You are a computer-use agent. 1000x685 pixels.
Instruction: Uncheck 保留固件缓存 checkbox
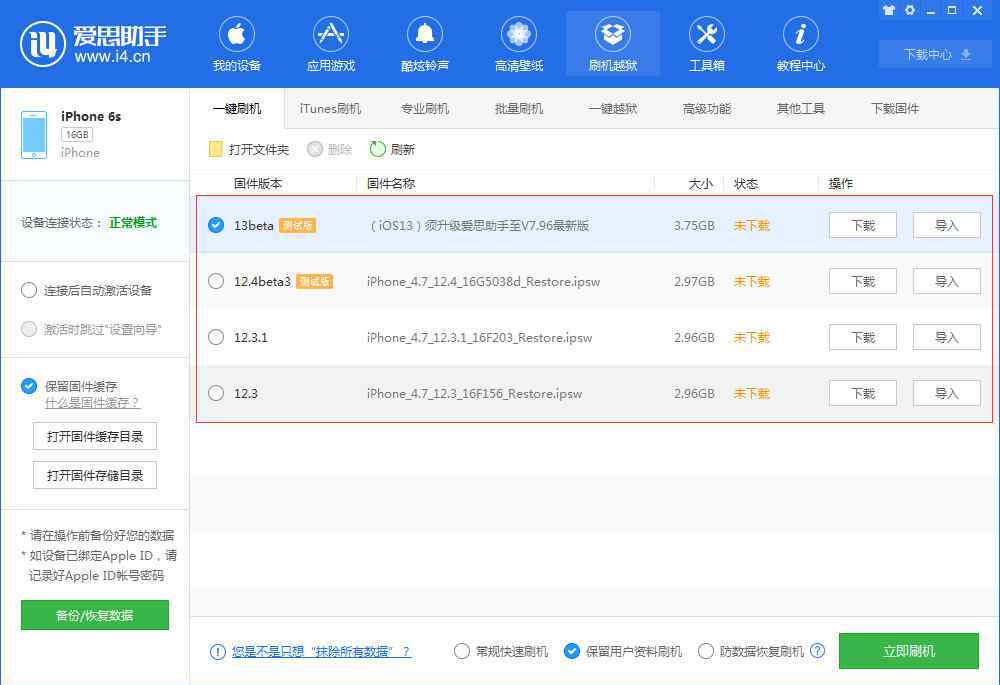[29, 386]
